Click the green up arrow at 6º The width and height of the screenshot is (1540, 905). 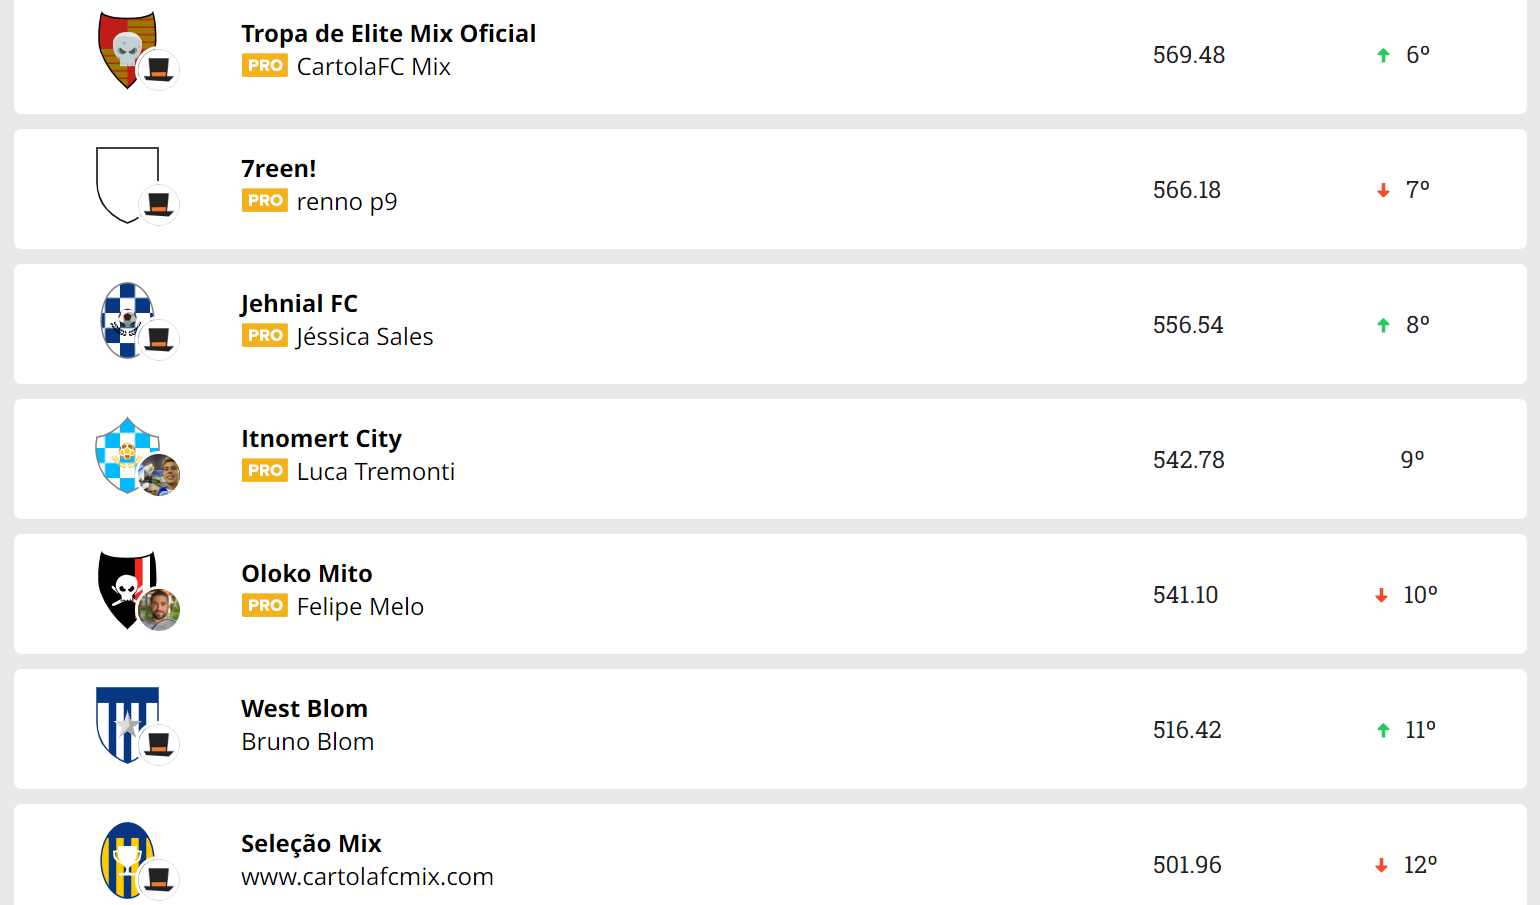click(1383, 55)
